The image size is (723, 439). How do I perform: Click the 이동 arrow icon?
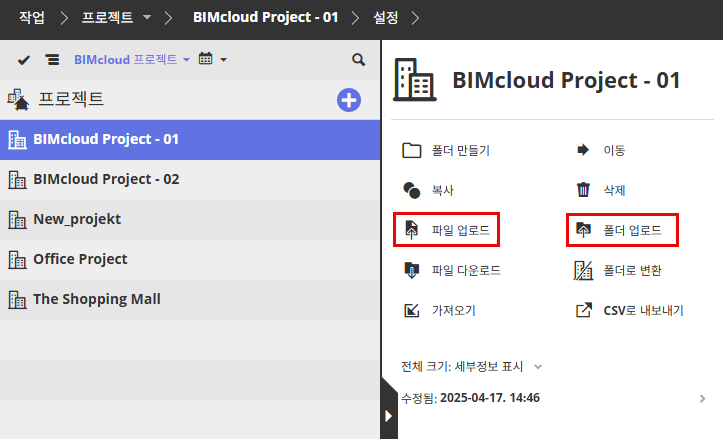tap(583, 150)
